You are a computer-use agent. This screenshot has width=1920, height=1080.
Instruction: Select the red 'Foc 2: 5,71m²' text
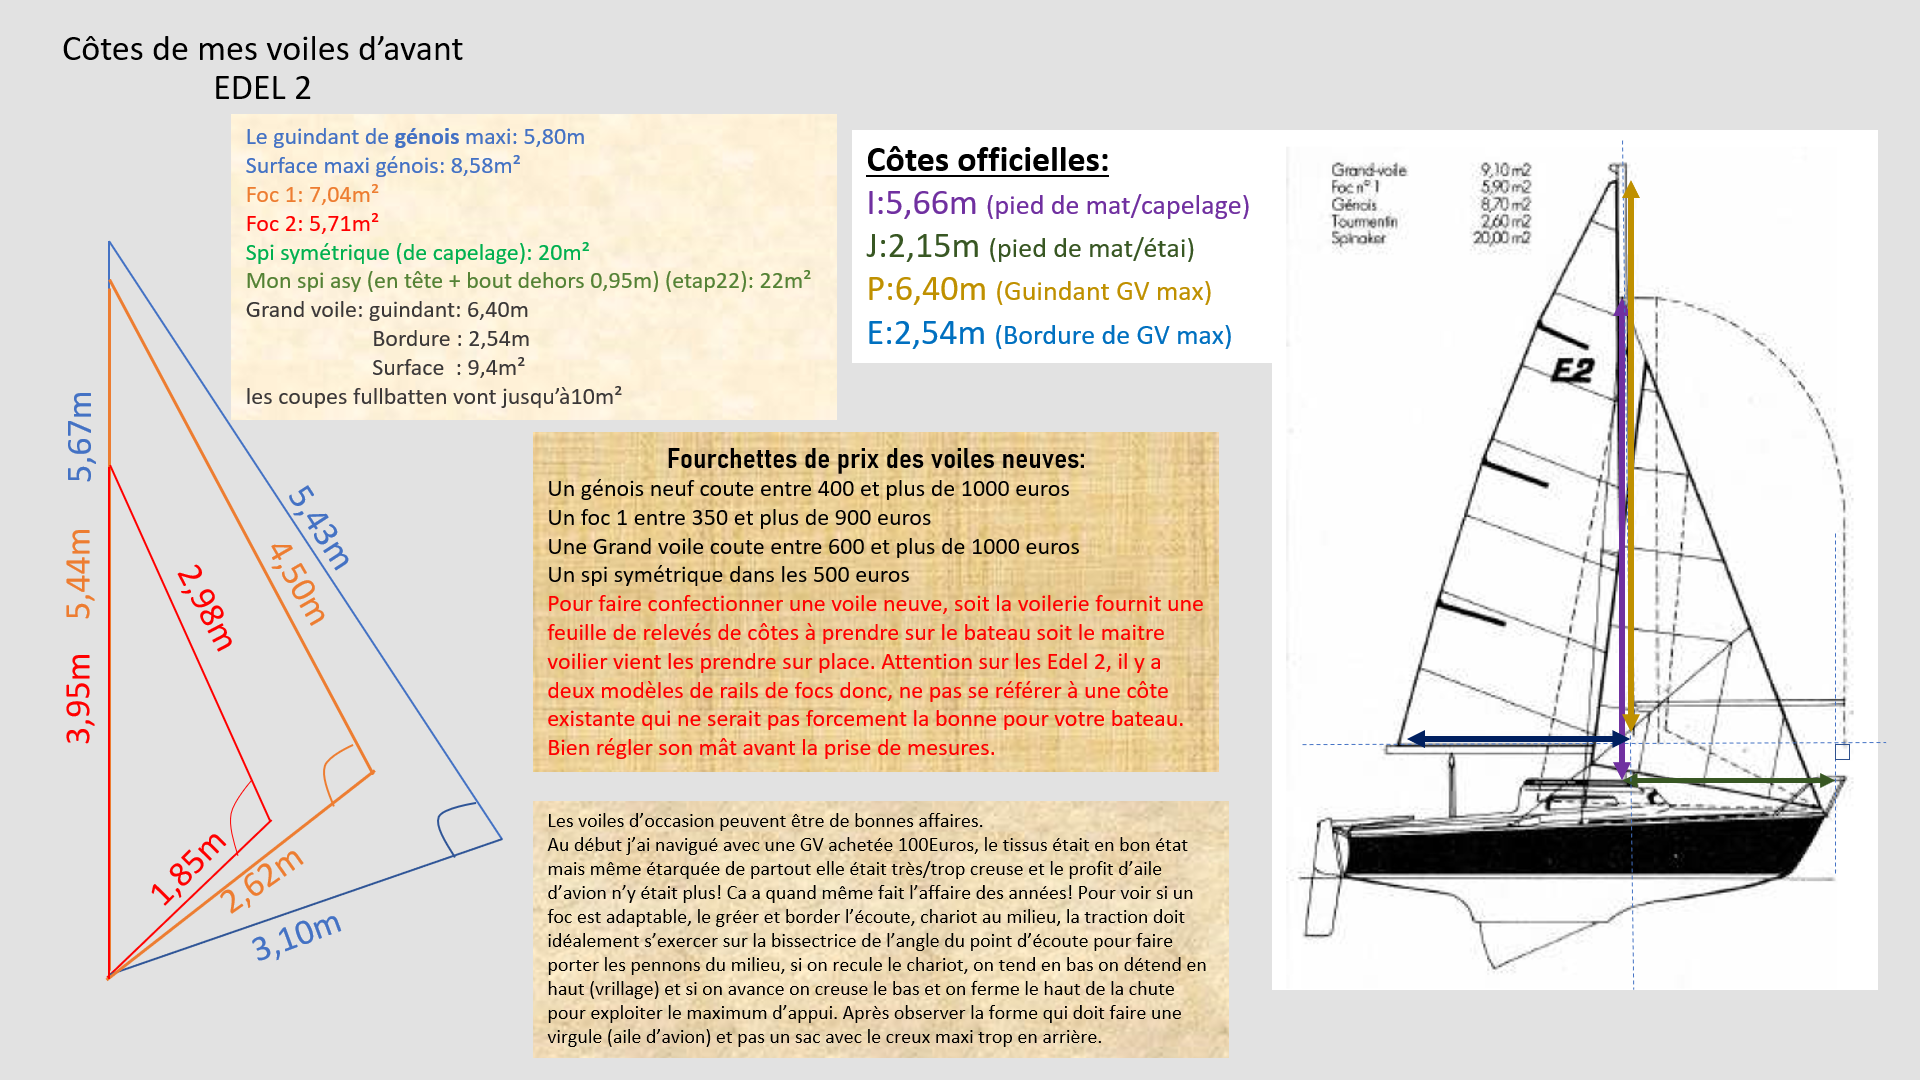(312, 223)
